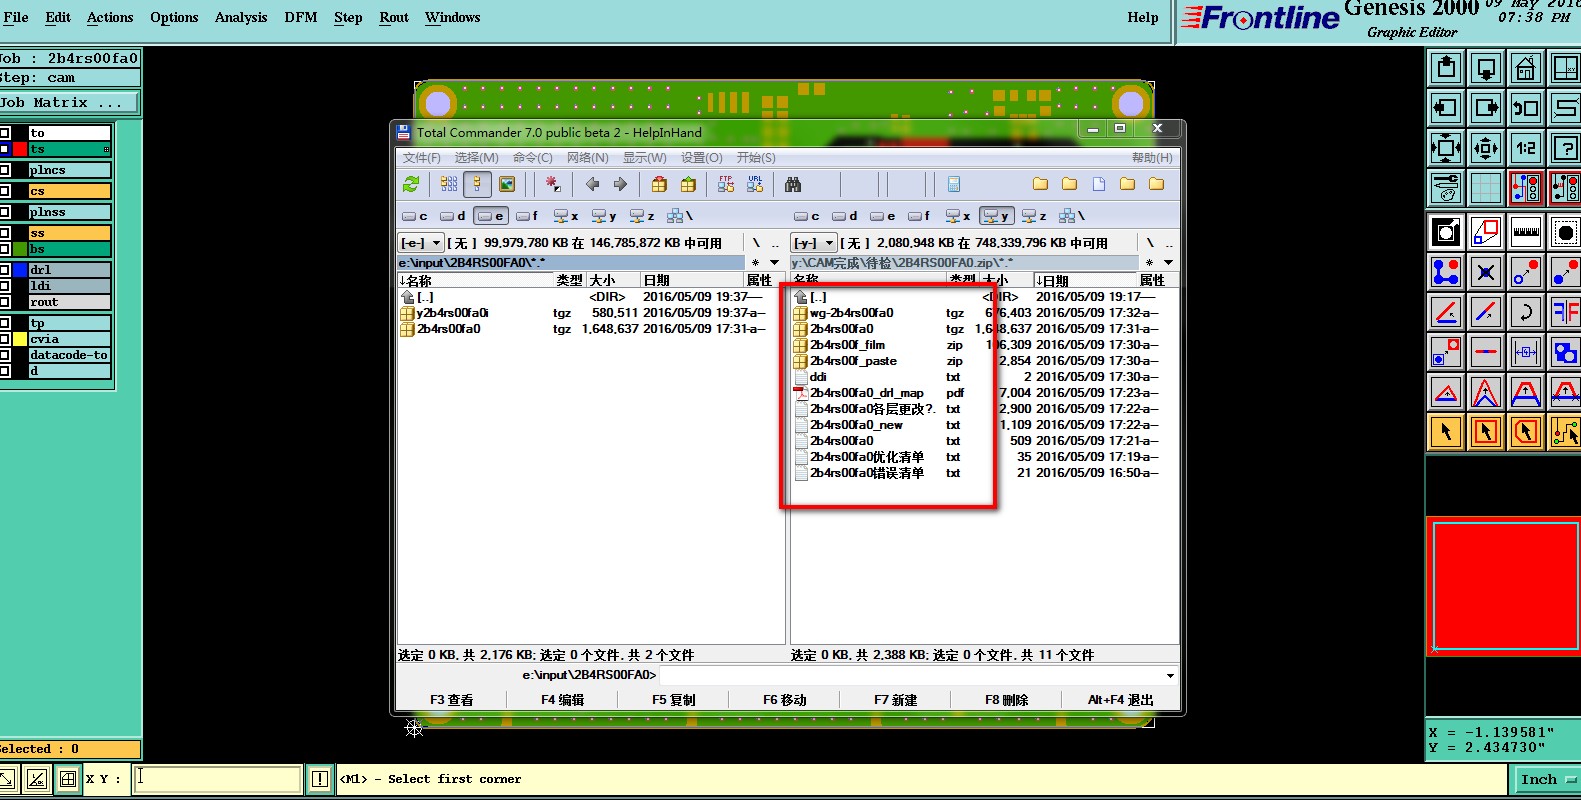The image size is (1581, 800).
Task: Toggle the checkbox for layer 'plnss'
Action: point(5,212)
